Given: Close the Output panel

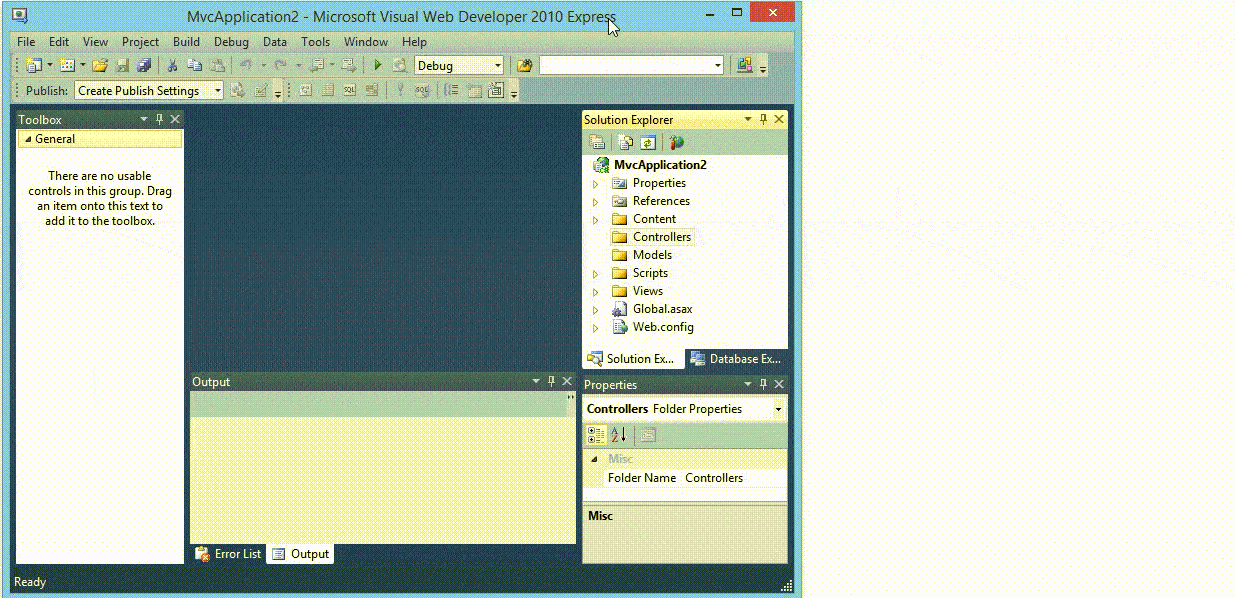Looking at the screenshot, I should [567, 381].
